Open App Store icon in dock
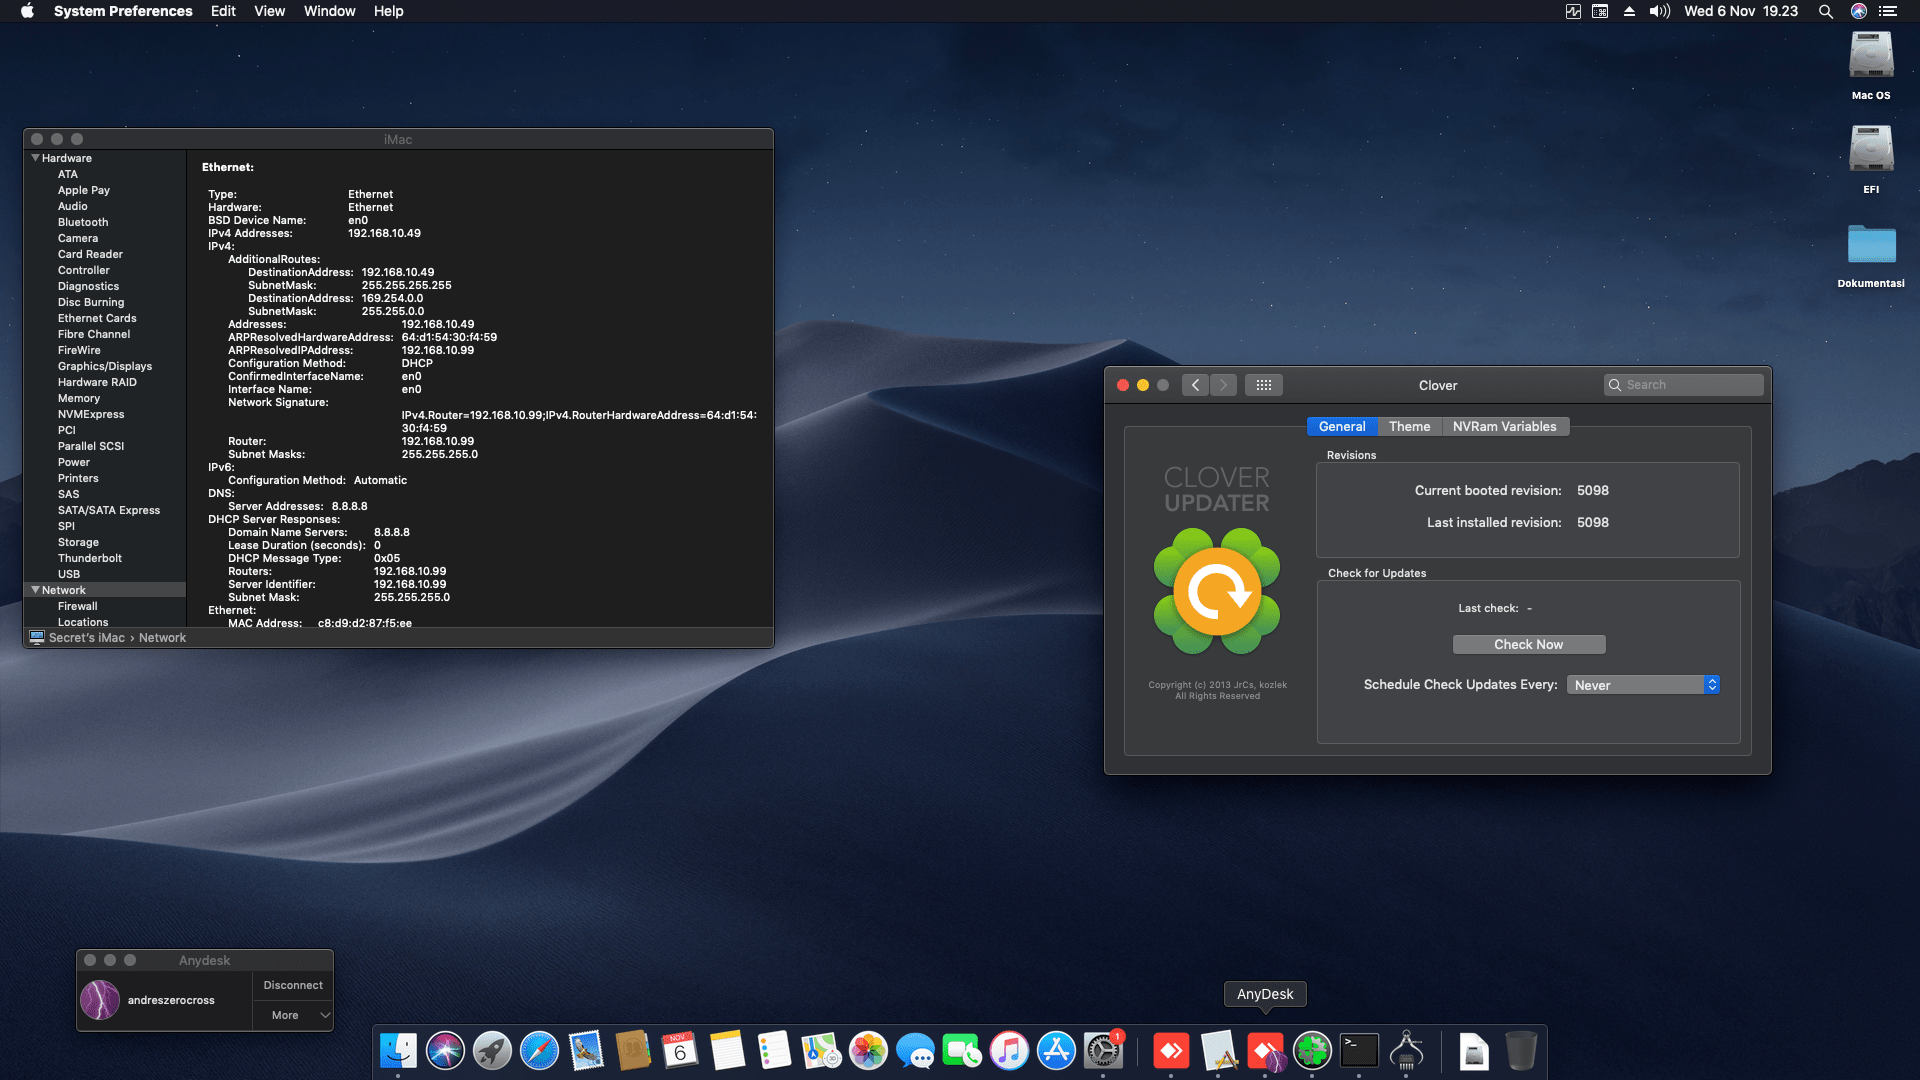 1056,1051
